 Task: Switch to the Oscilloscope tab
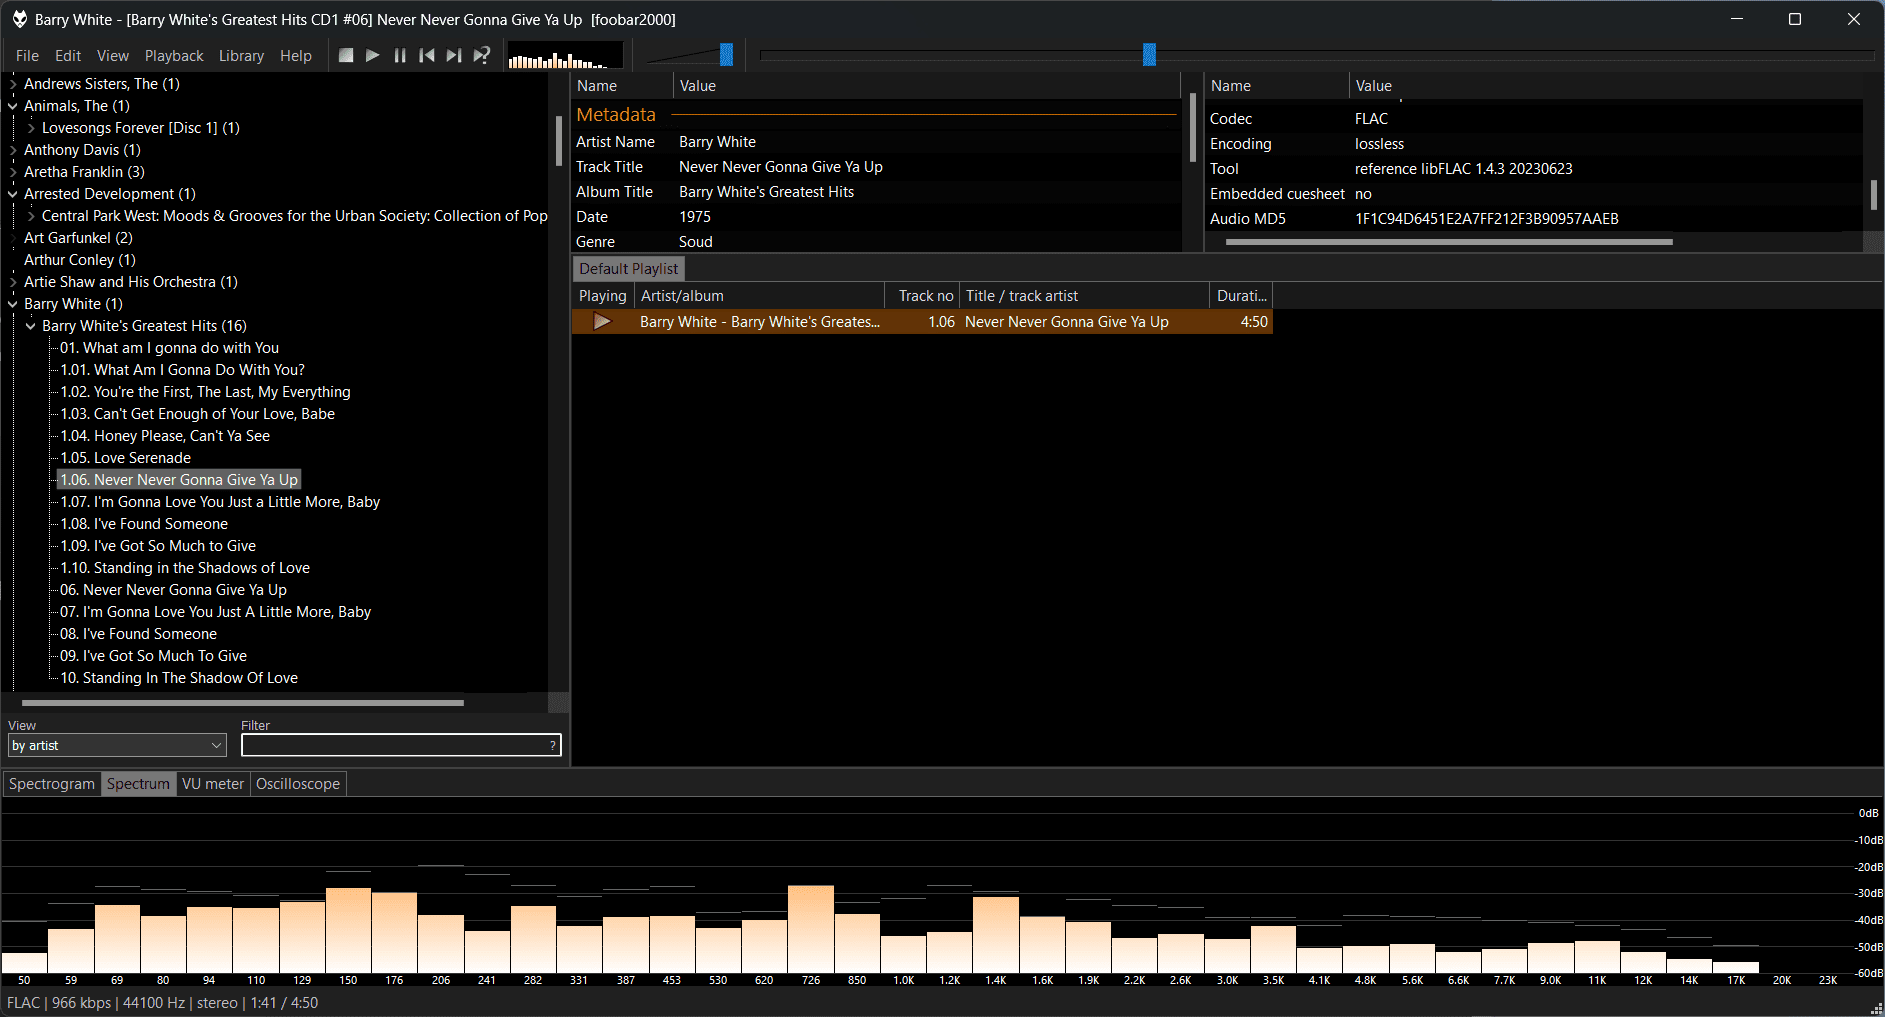(298, 784)
